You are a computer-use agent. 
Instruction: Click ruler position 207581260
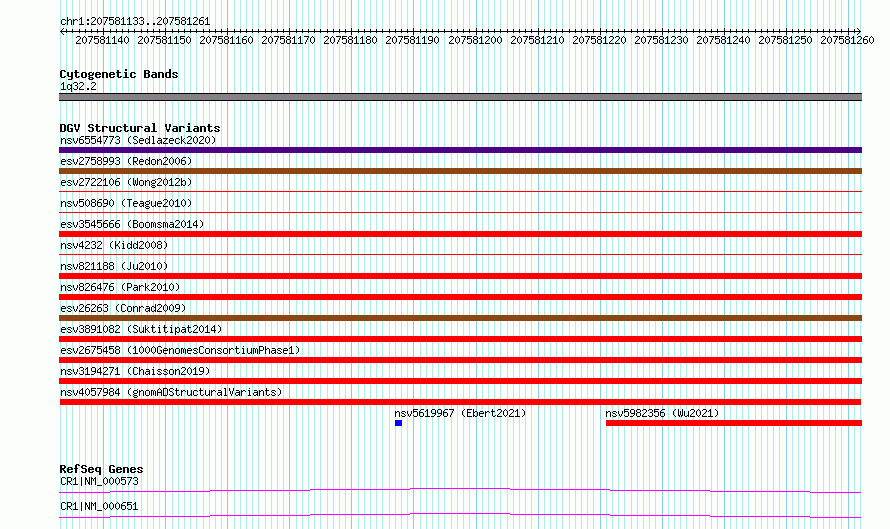click(847, 40)
